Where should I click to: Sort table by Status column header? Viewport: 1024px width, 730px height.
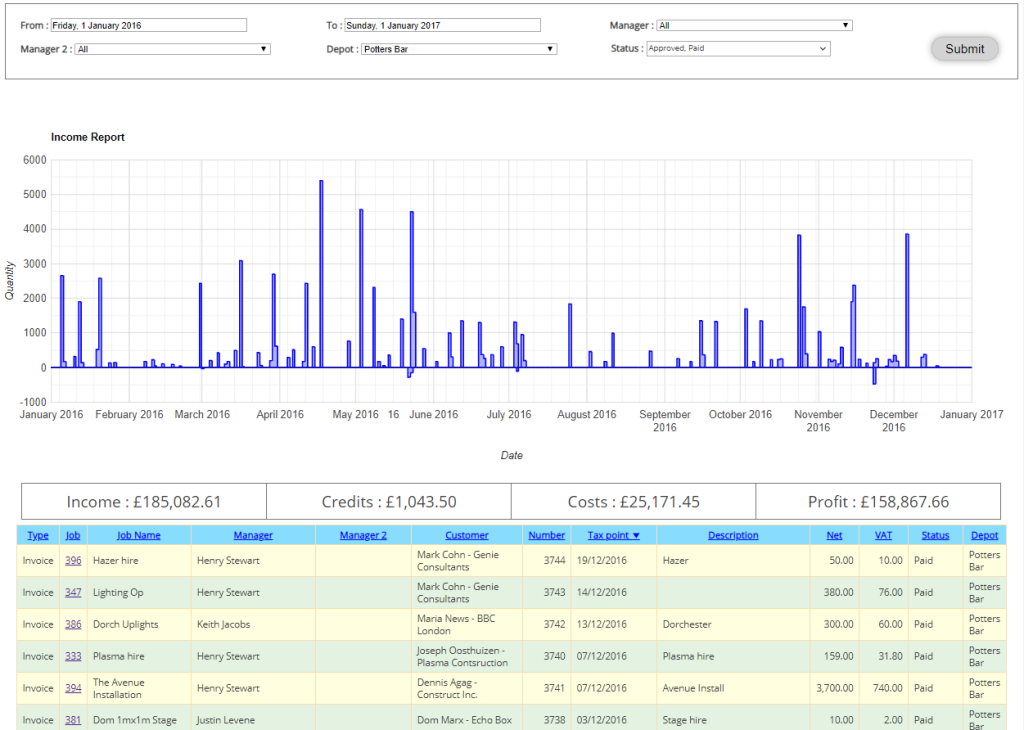pyautogui.click(x=935, y=535)
